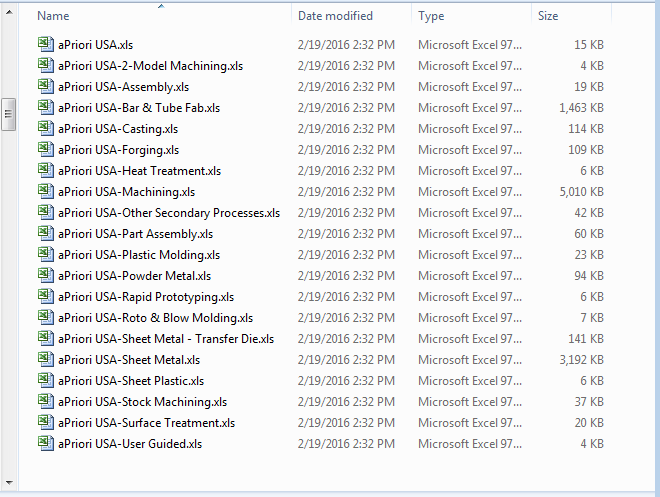Click Excel icon of aPriori USA-2-Model Machining.xls

(46, 65)
